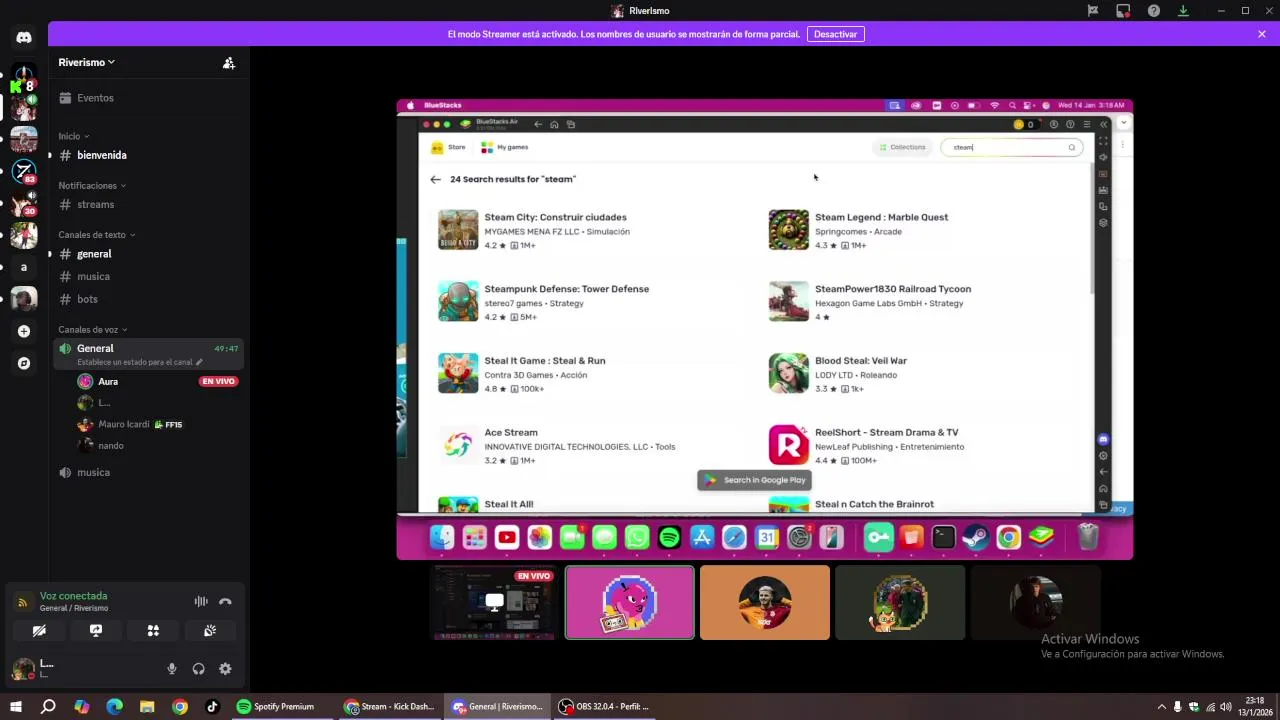Click the checkpoint flag icon in title bar
This screenshot has width=1280, height=720.
pos(1093,11)
